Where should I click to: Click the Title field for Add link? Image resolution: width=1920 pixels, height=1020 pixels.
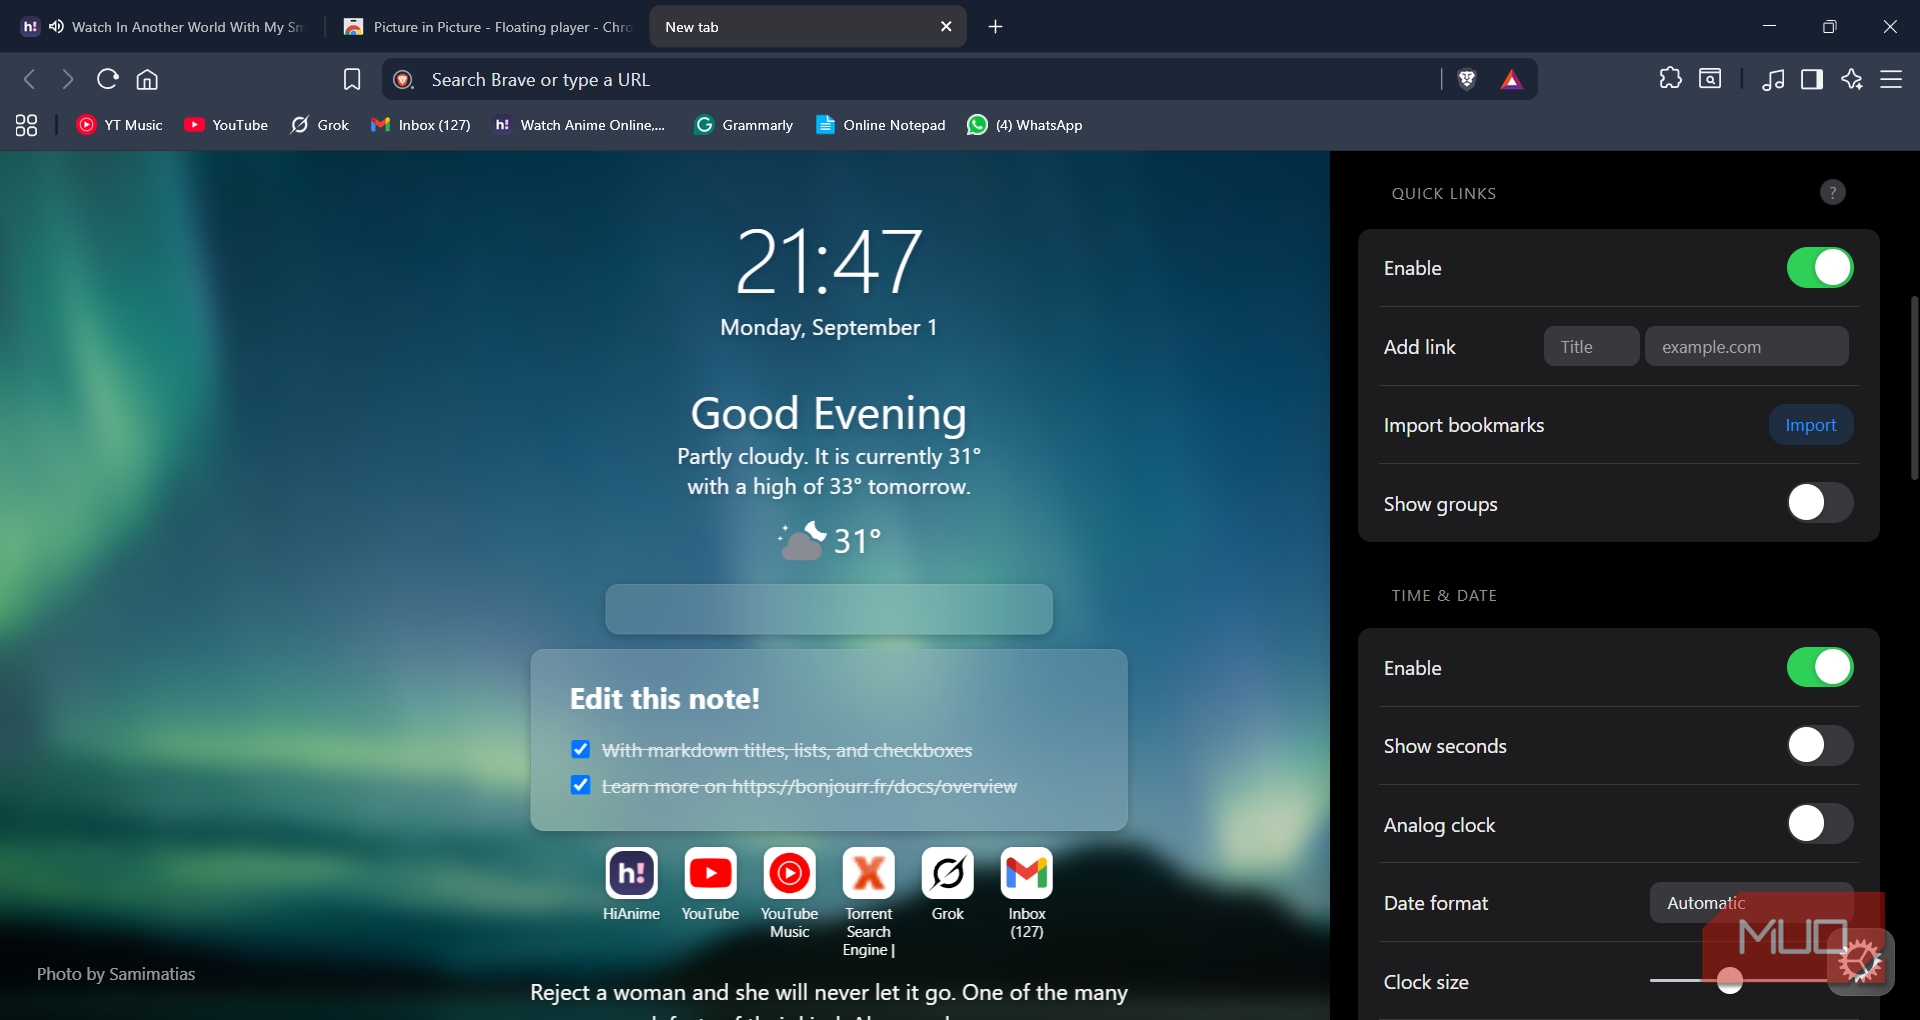tap(1591, 347)
